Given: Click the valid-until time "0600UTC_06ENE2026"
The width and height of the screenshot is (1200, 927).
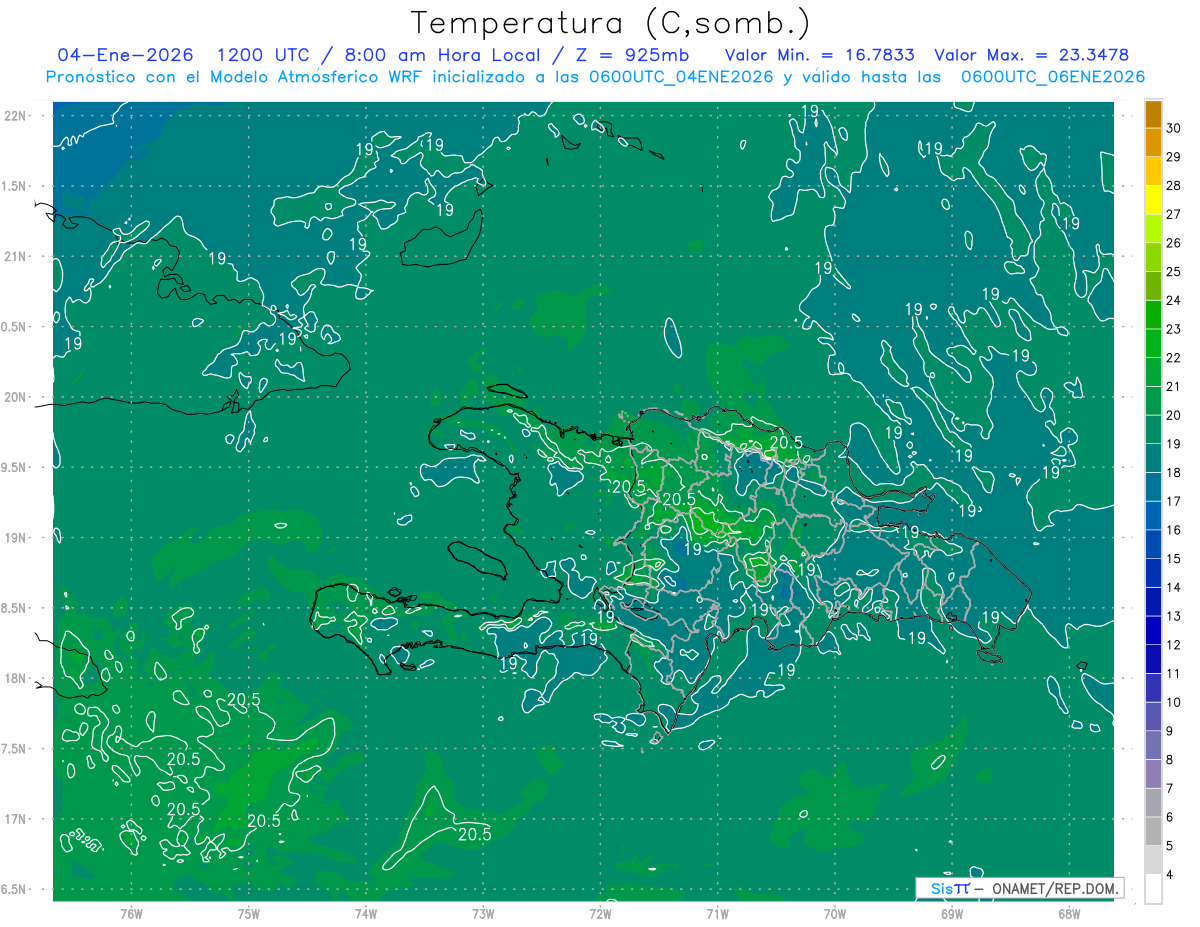Looking at the screenshot, I should click(x=1053, y=77).
